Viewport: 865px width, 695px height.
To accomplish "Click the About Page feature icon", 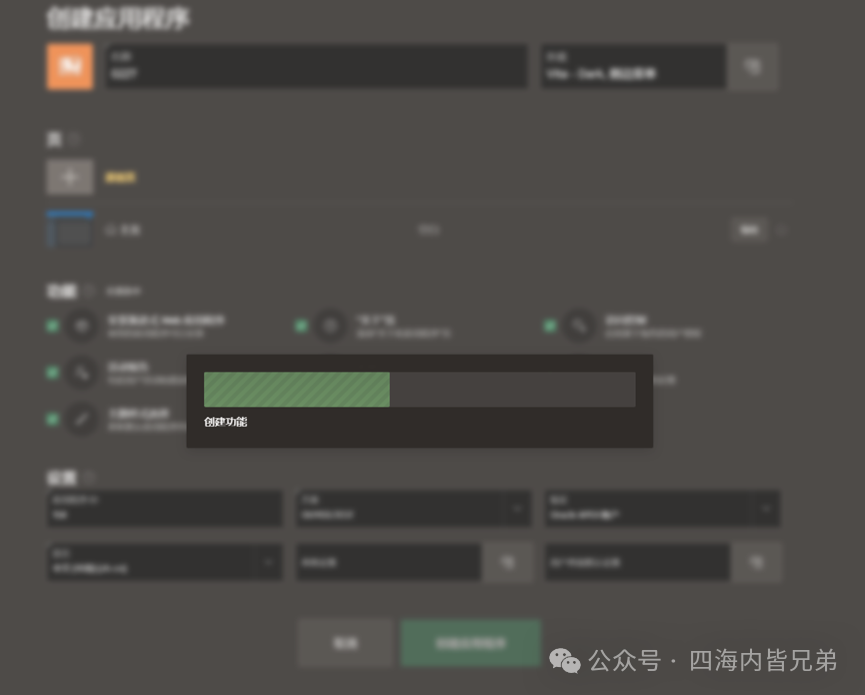I will [x=330, y=326].
